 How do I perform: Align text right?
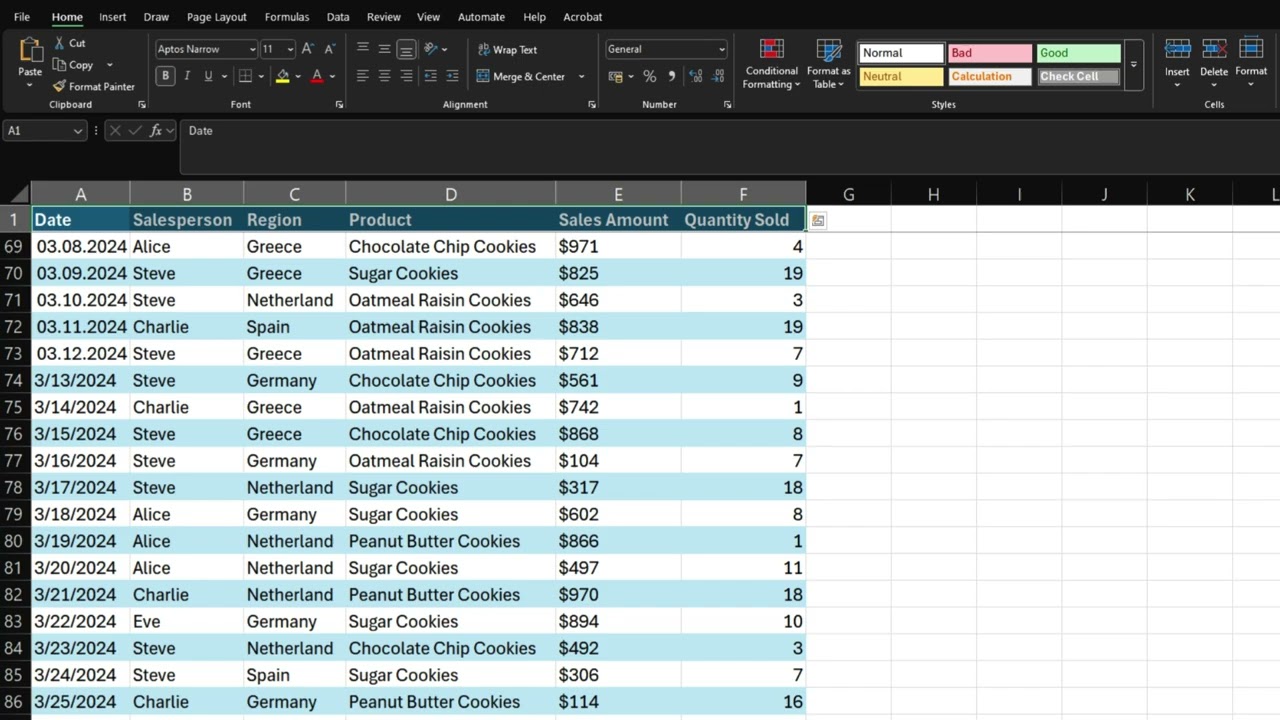(406, 76)
